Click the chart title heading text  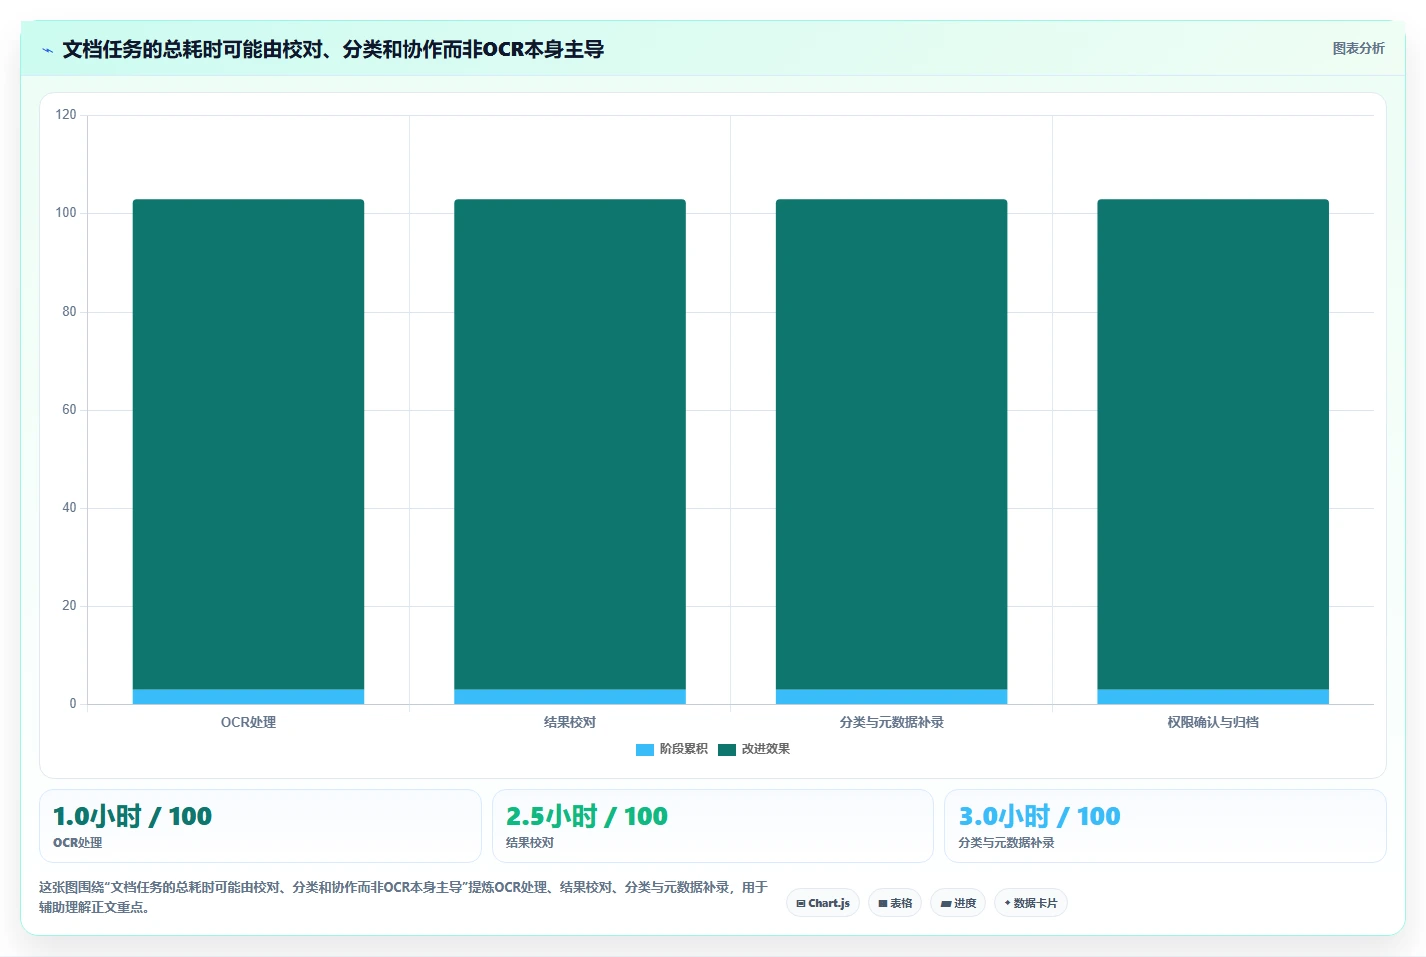click(x=333, y=49)
